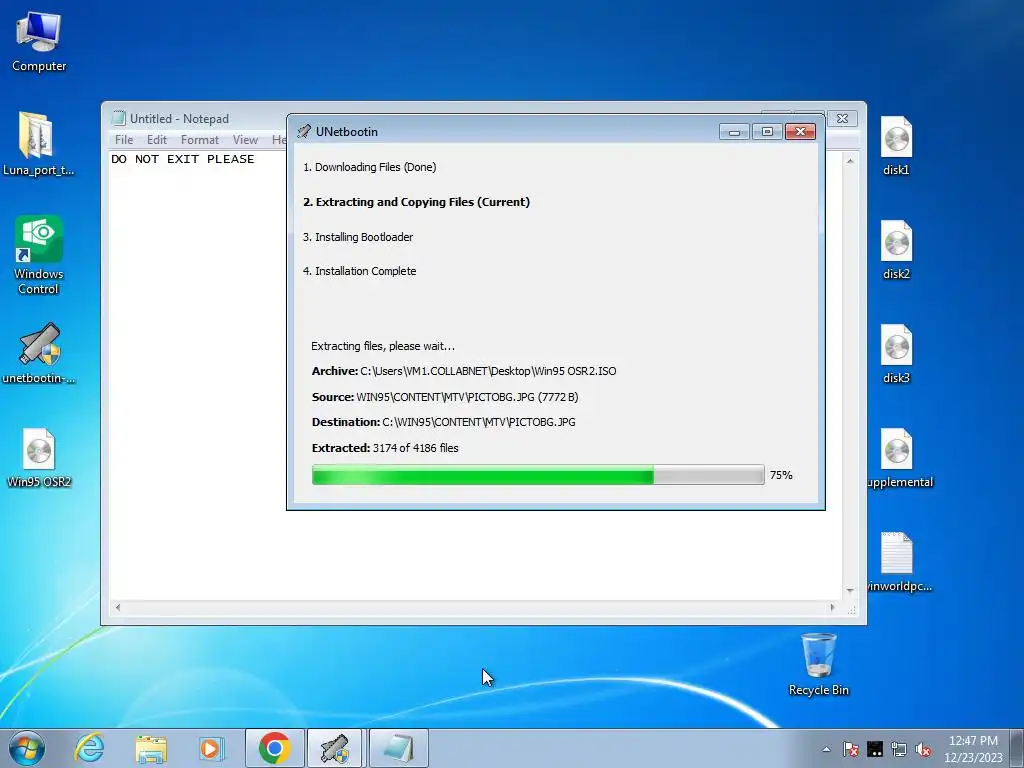
Task: Open Notepad Format menu
Action: (200, 140)
